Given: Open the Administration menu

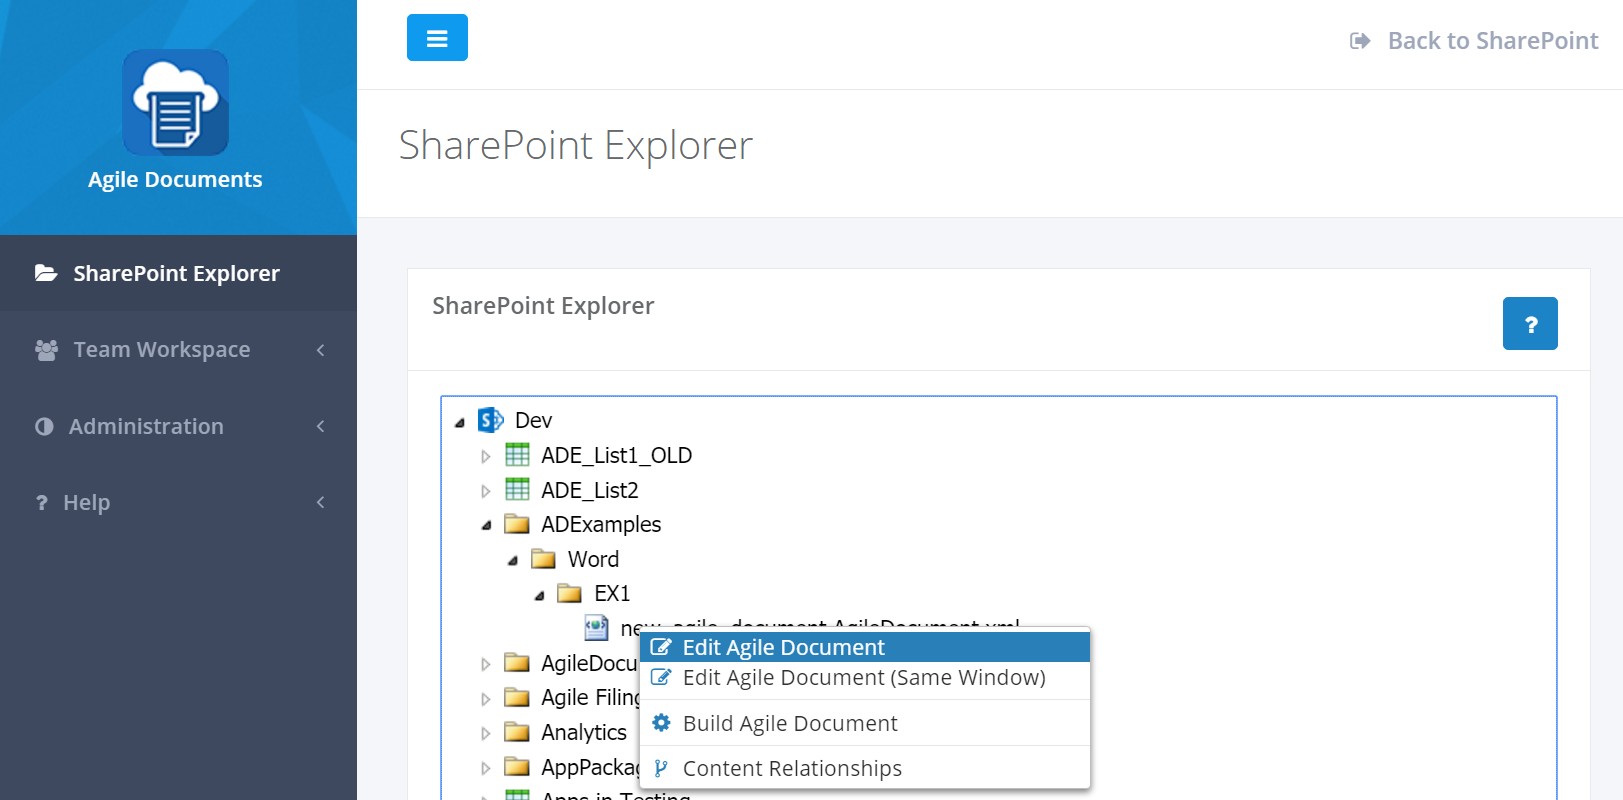Looking at the screenshot, I should [178, 426].
